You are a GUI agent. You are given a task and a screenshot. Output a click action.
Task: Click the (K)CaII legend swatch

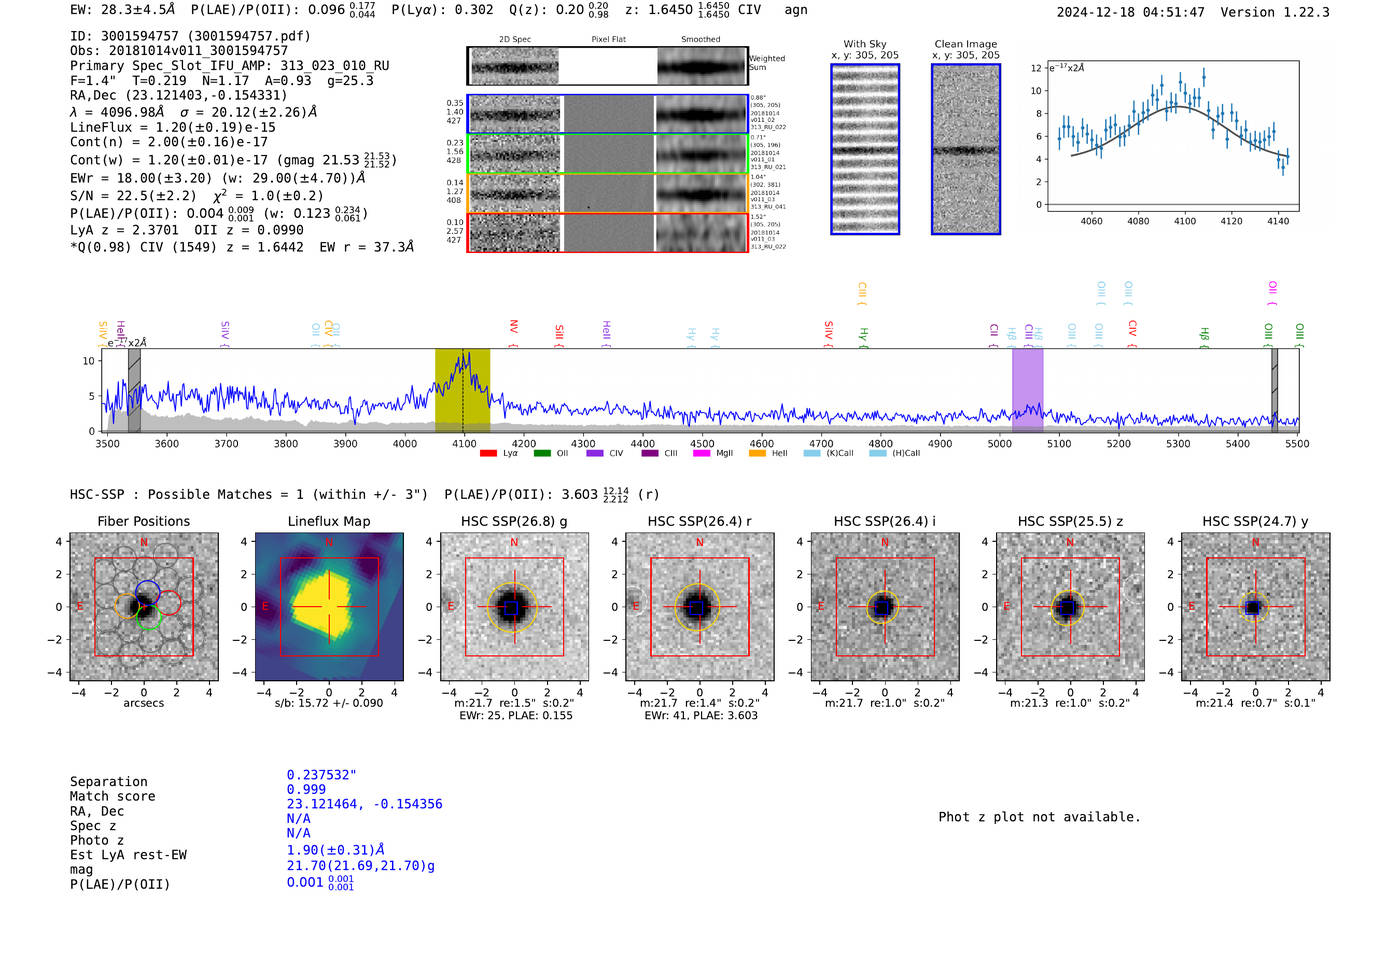point(812,454)
